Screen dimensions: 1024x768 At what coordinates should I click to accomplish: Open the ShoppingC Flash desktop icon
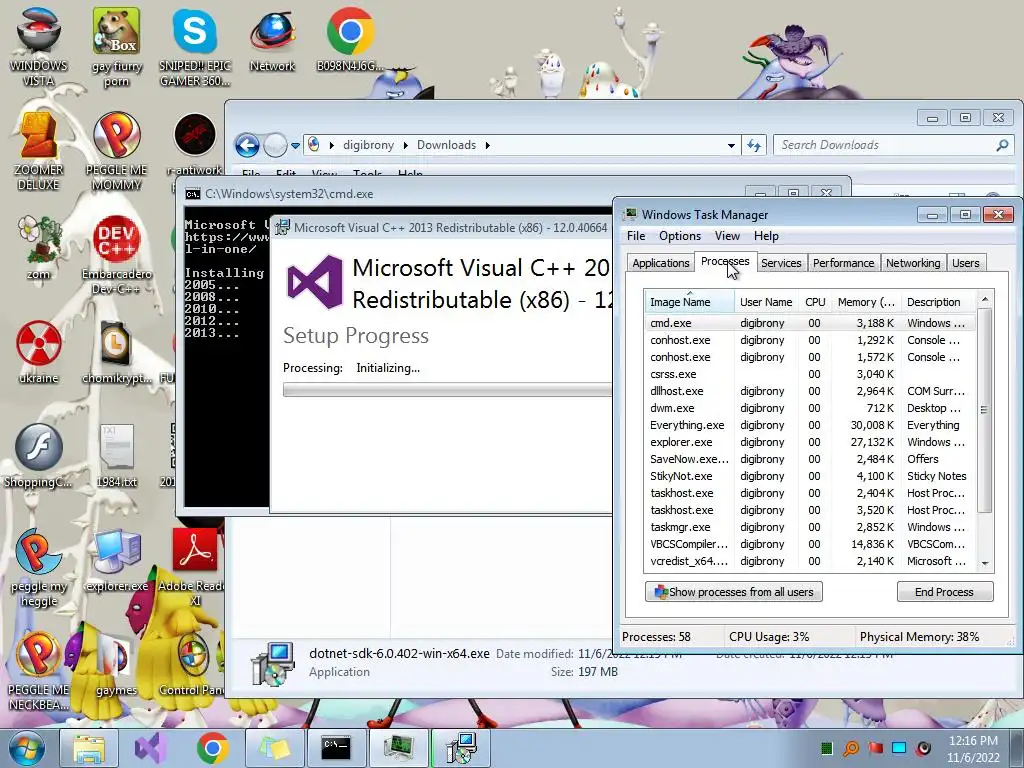[38, 456]
